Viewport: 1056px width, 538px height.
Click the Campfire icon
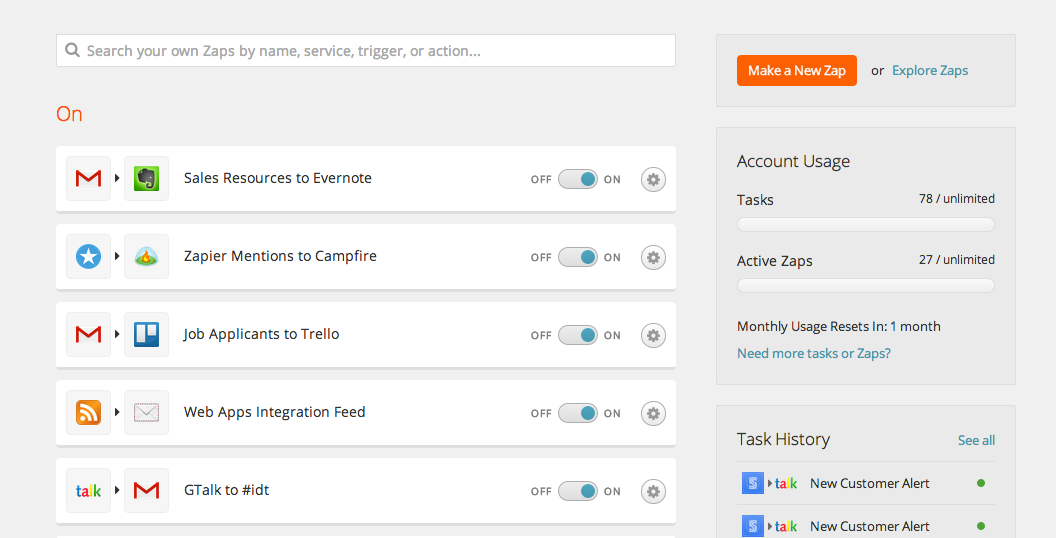[x=146, y=257]
